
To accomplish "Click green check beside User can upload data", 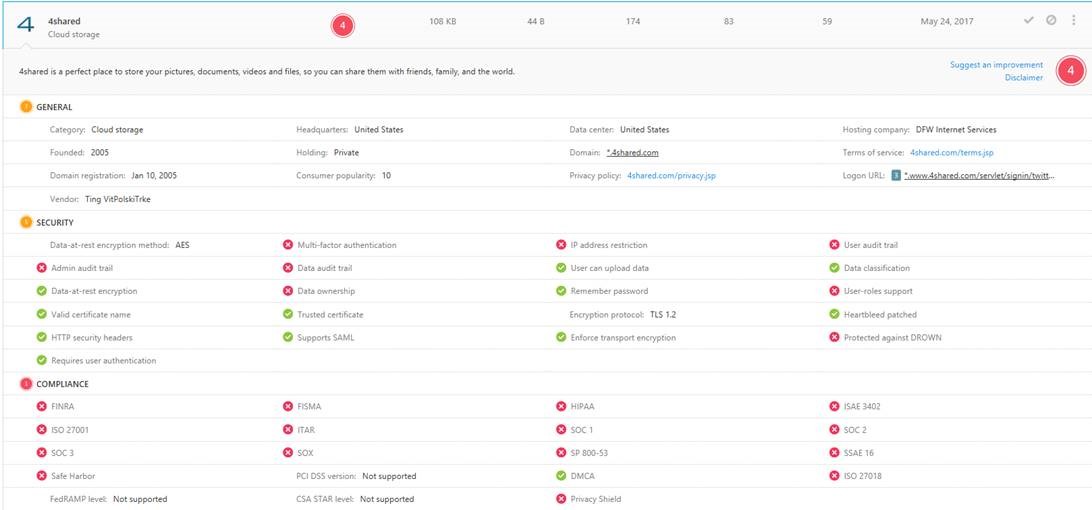I will click(x=561, y=268).
